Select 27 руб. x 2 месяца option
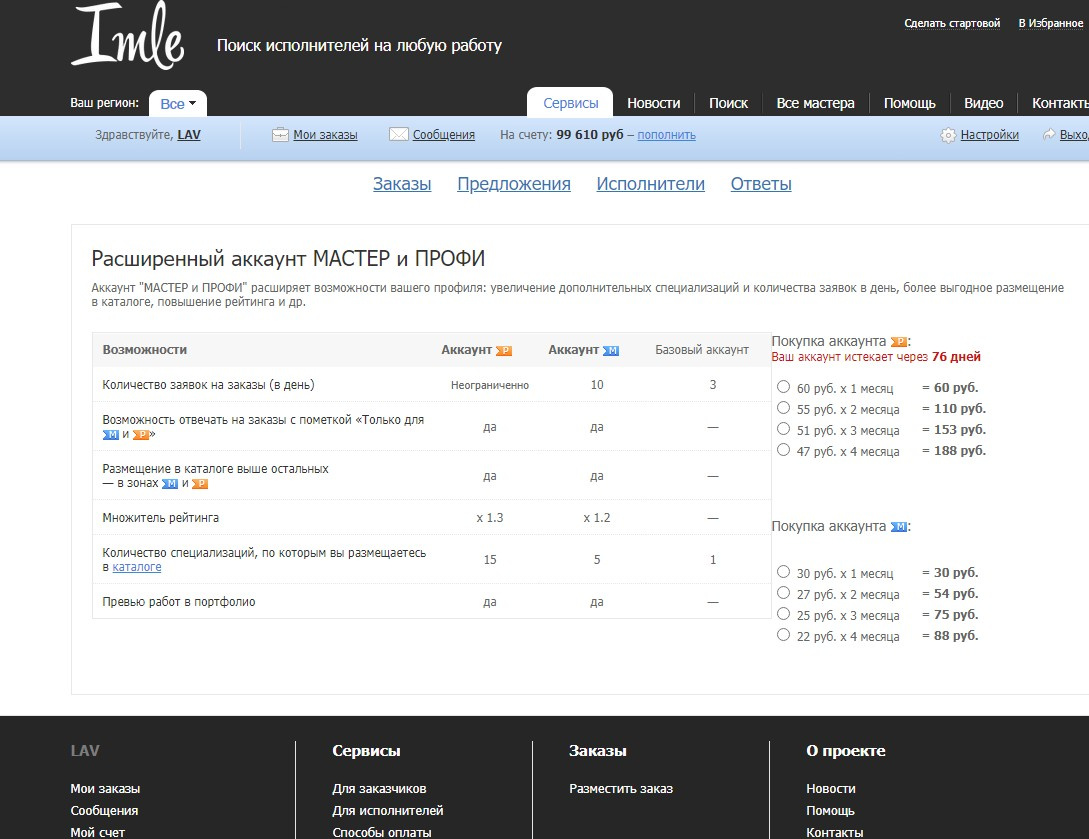The image size is (1089, 839). [x=783, y=592]
